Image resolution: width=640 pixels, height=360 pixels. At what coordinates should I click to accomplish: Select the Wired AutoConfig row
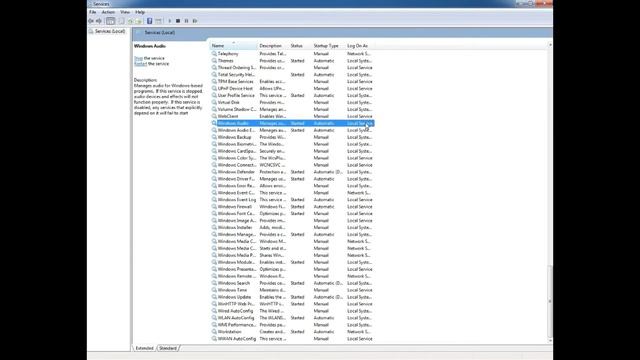pyautogui.click(x=292, y=311)
